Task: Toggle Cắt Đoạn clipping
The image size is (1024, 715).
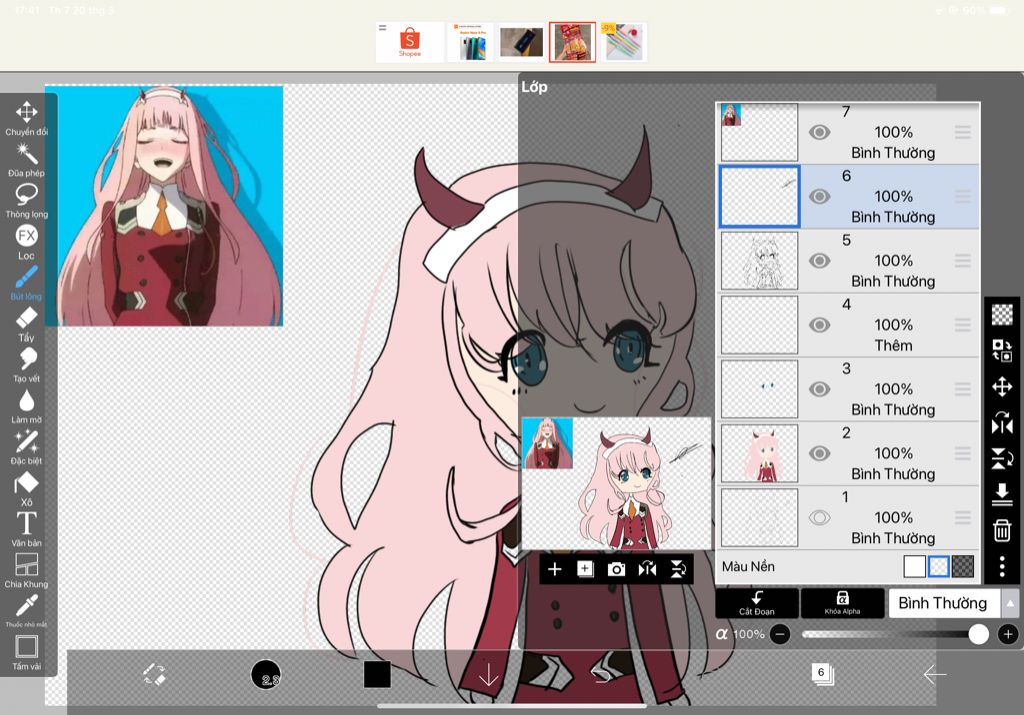Action: click(x=757, y=603)
